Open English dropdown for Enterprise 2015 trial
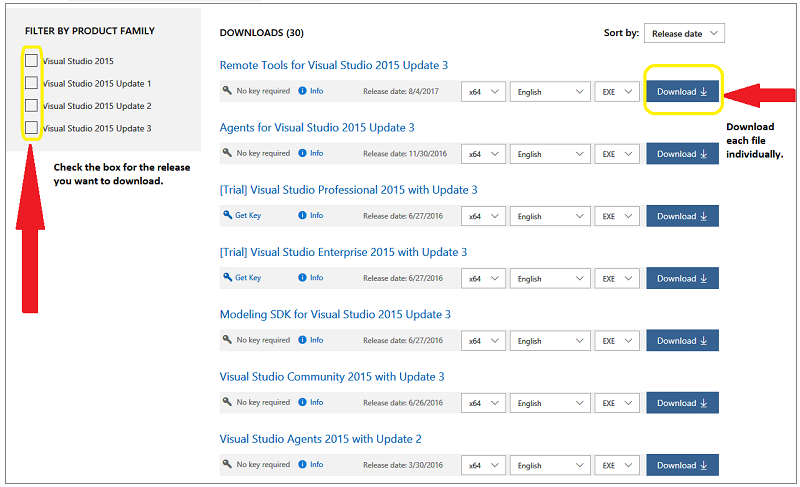The image size is (800, 487). [550, 278]
